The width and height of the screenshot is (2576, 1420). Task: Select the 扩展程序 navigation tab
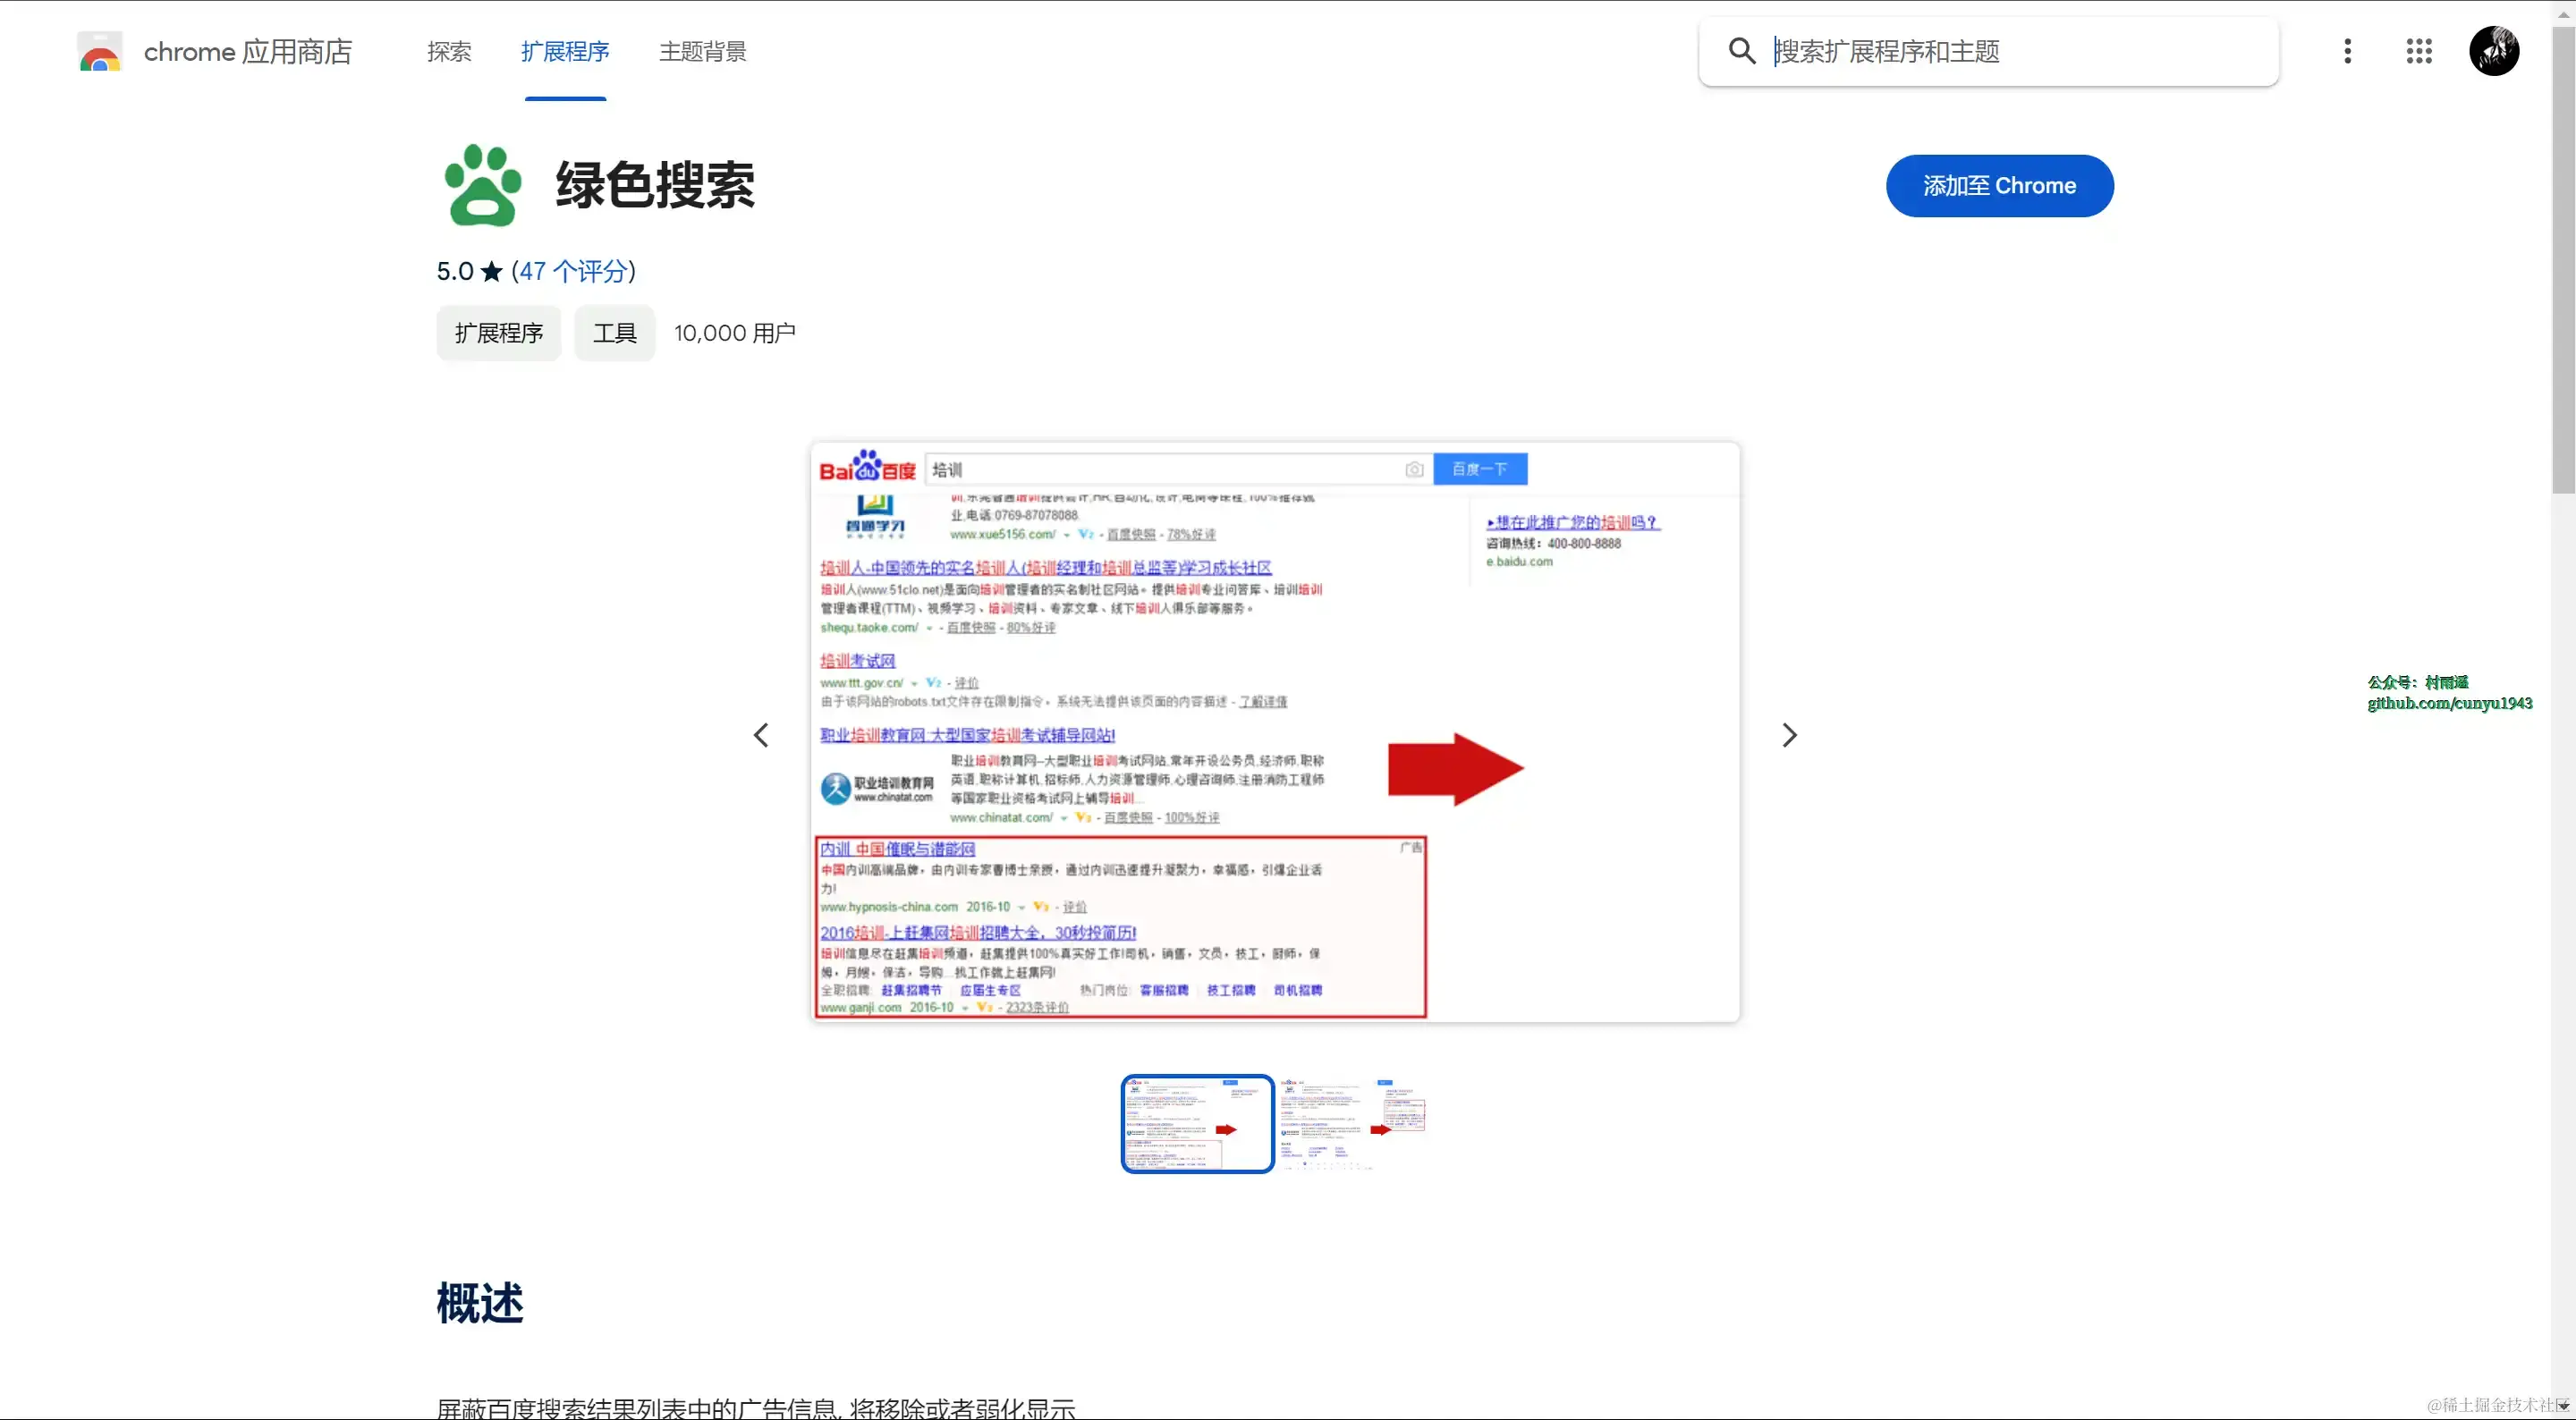565,52
